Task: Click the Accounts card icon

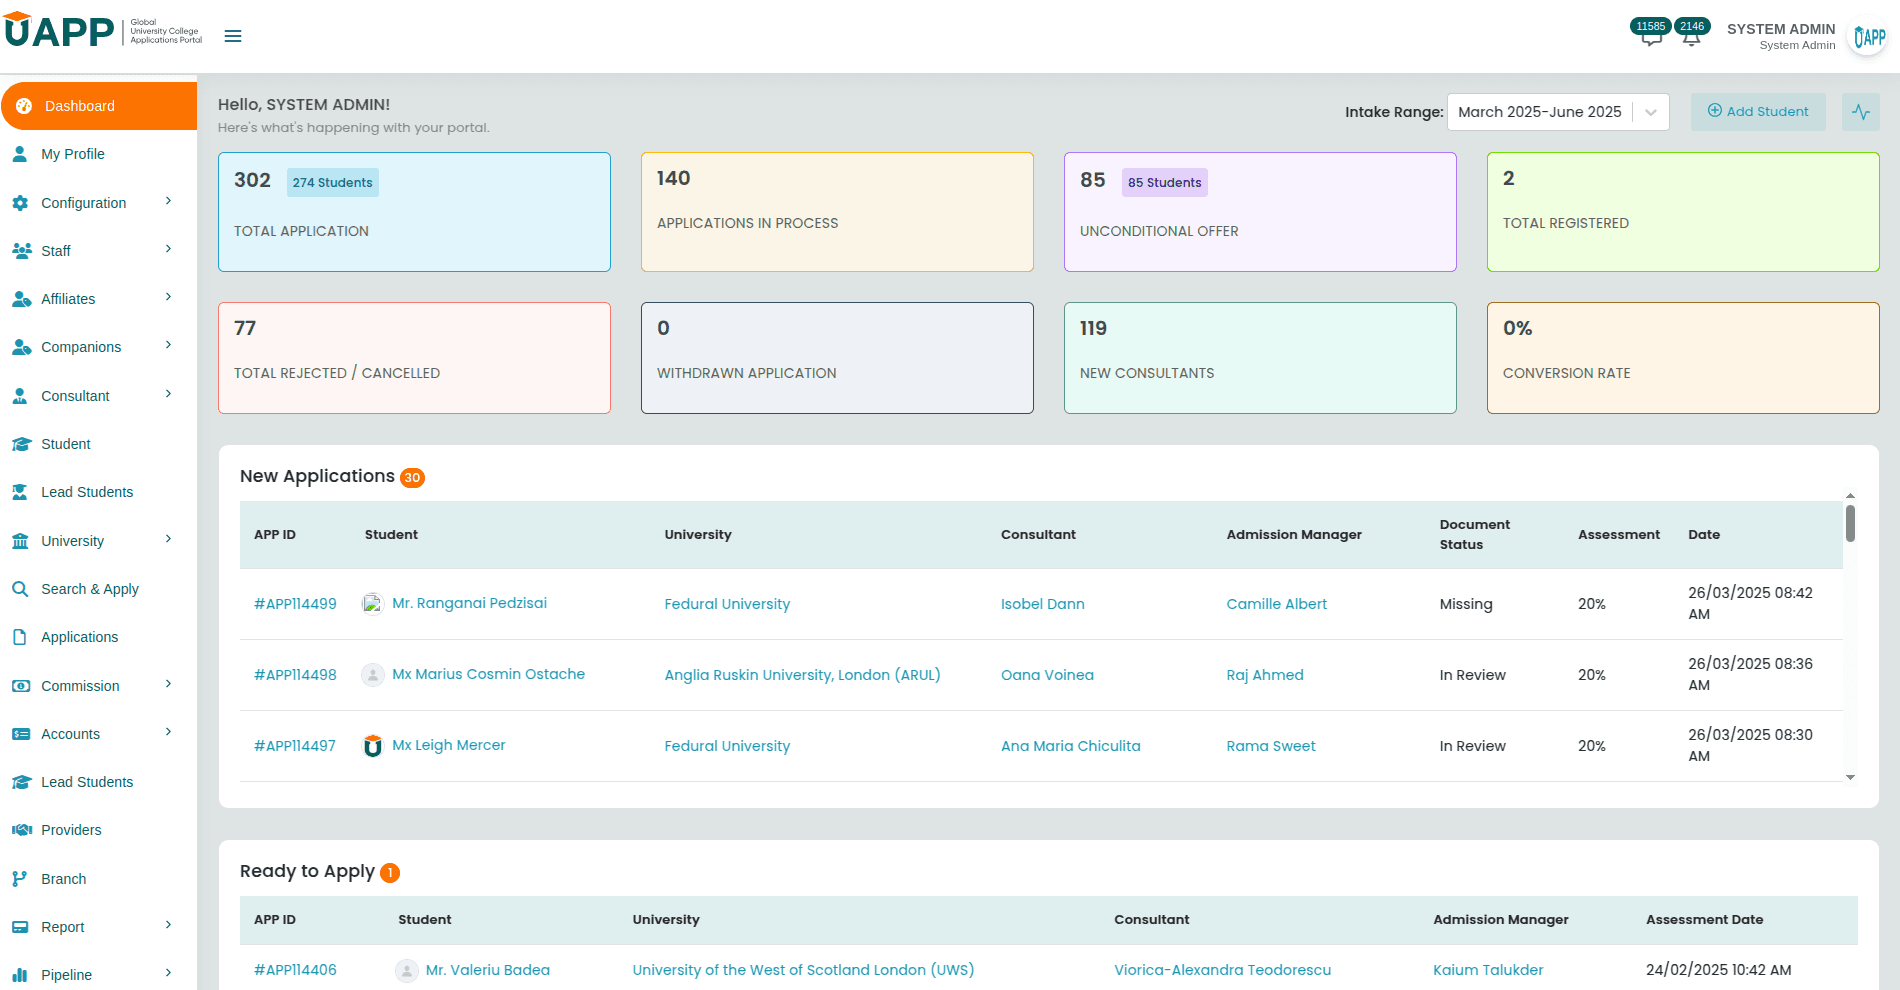Action: point(20,734)
